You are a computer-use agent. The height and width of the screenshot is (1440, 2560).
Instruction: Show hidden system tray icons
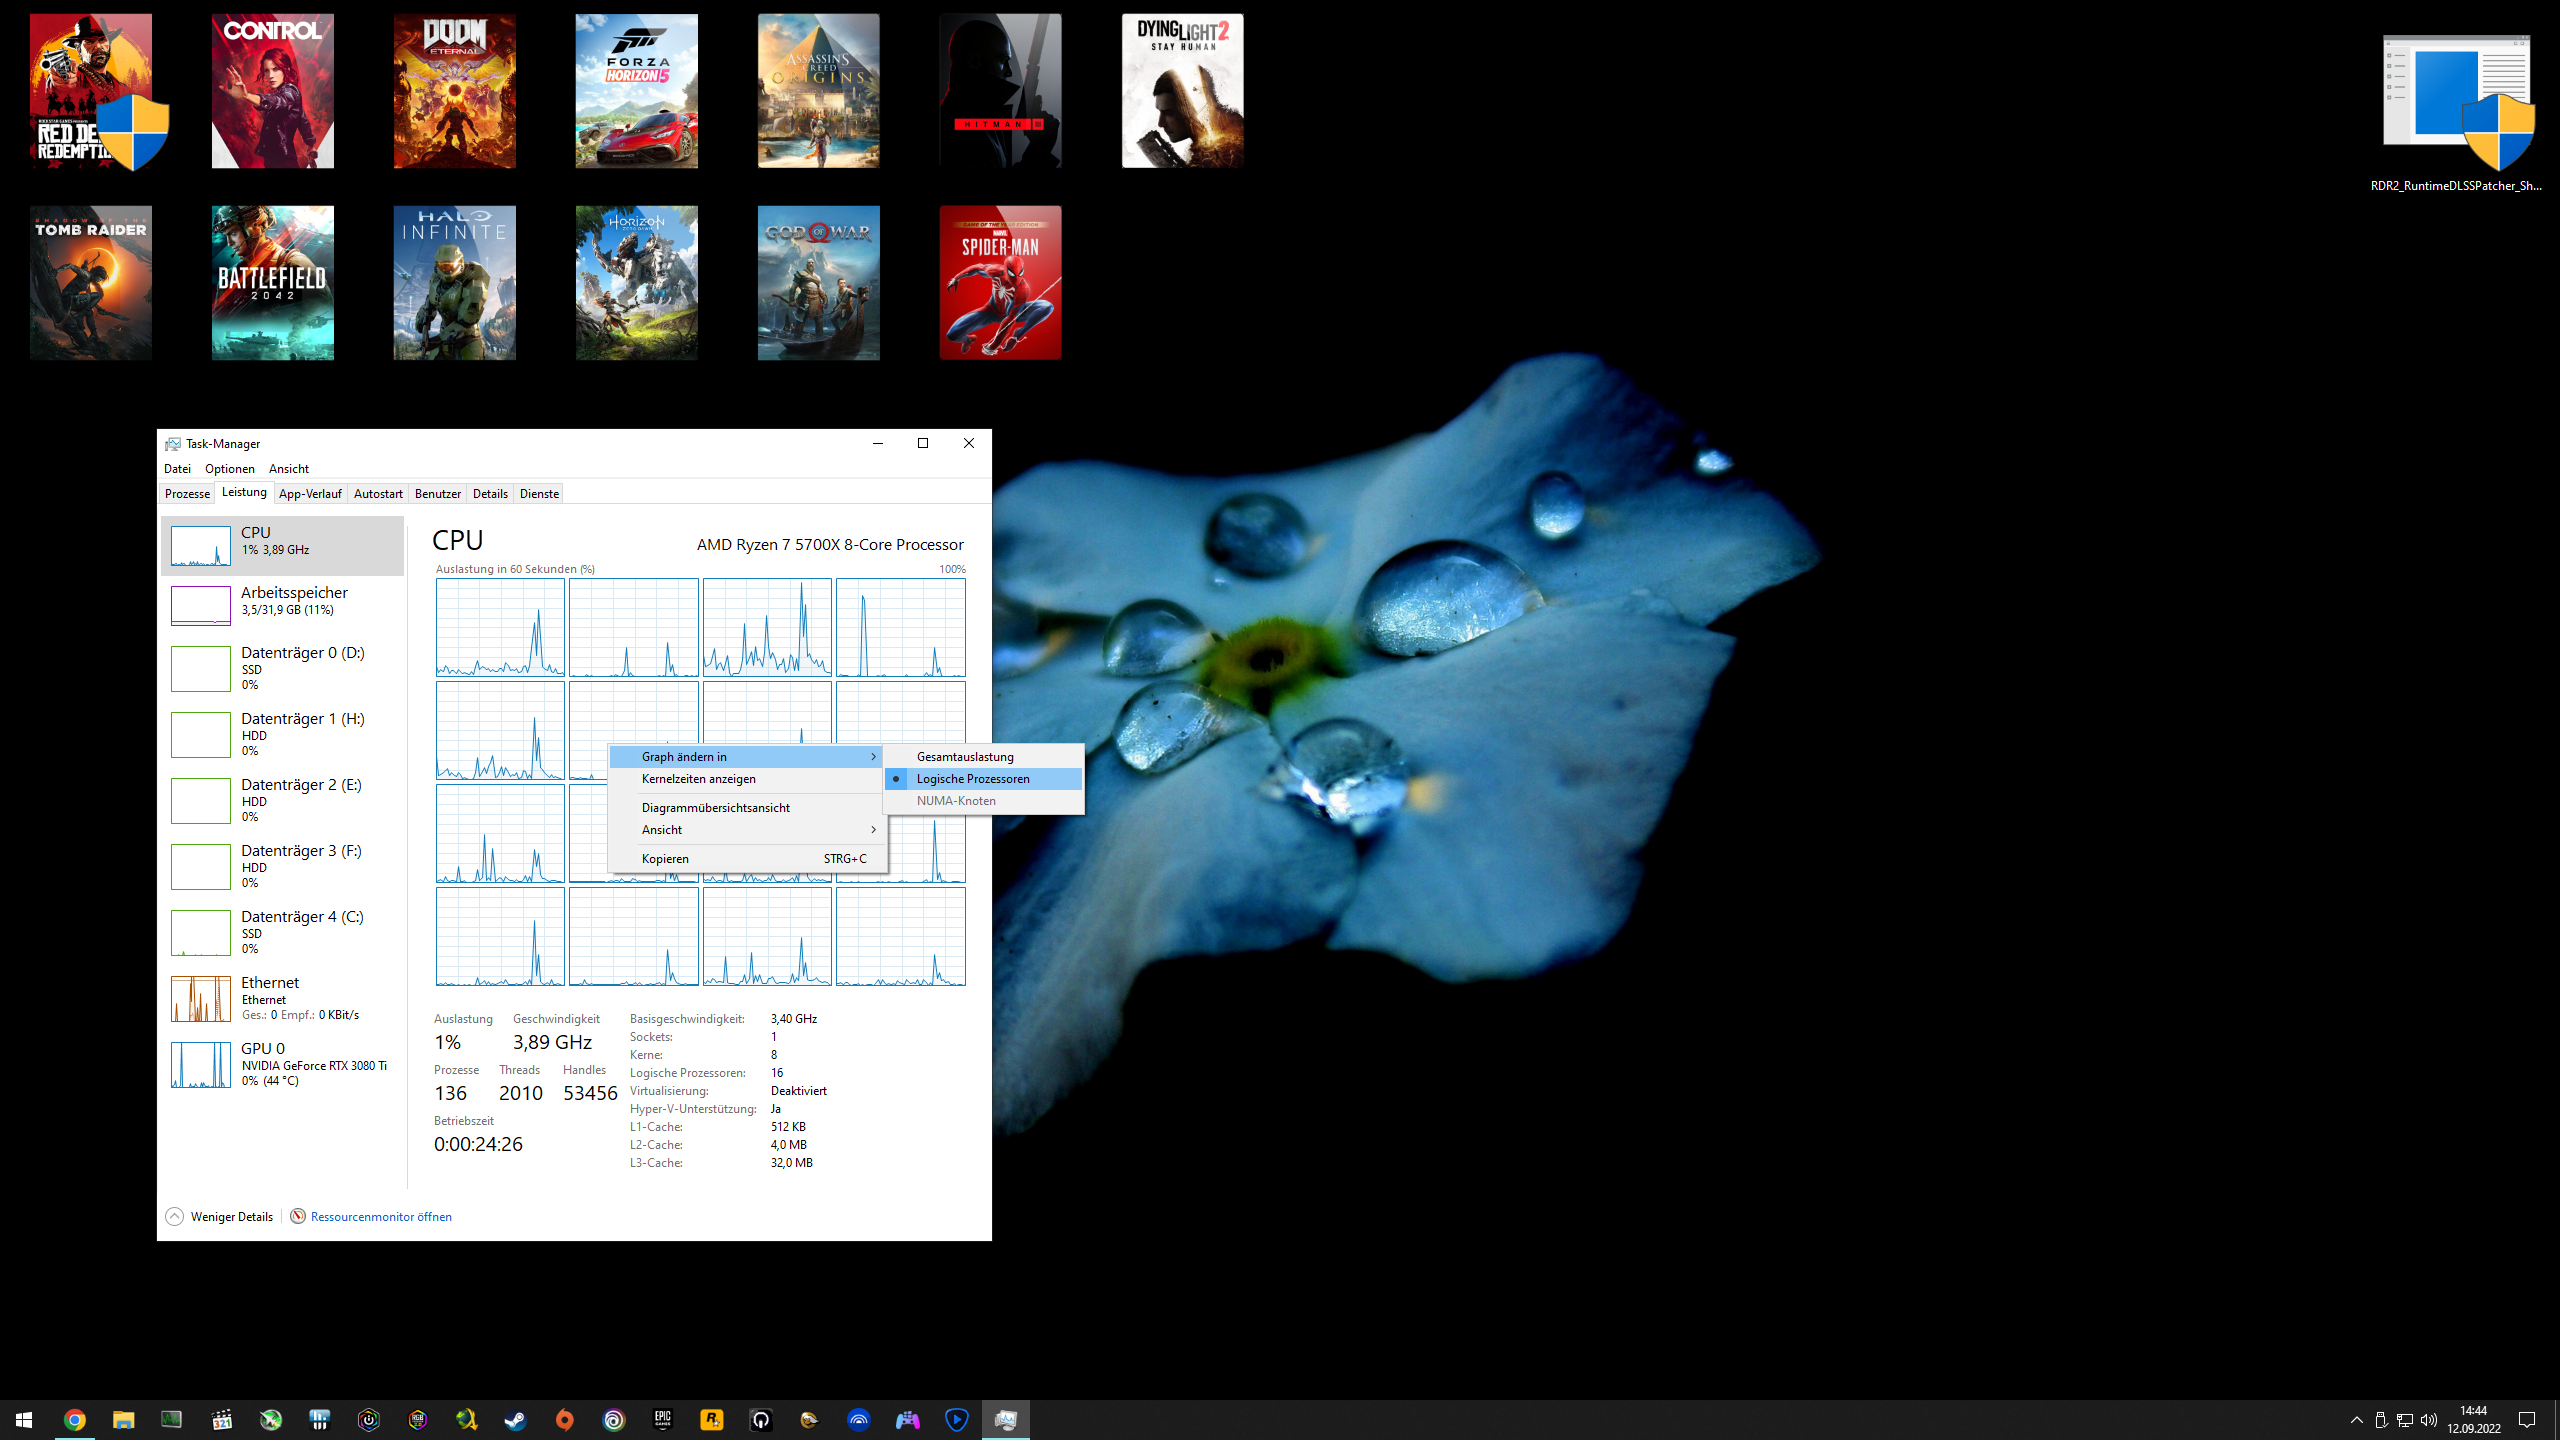[2357, 1420]
